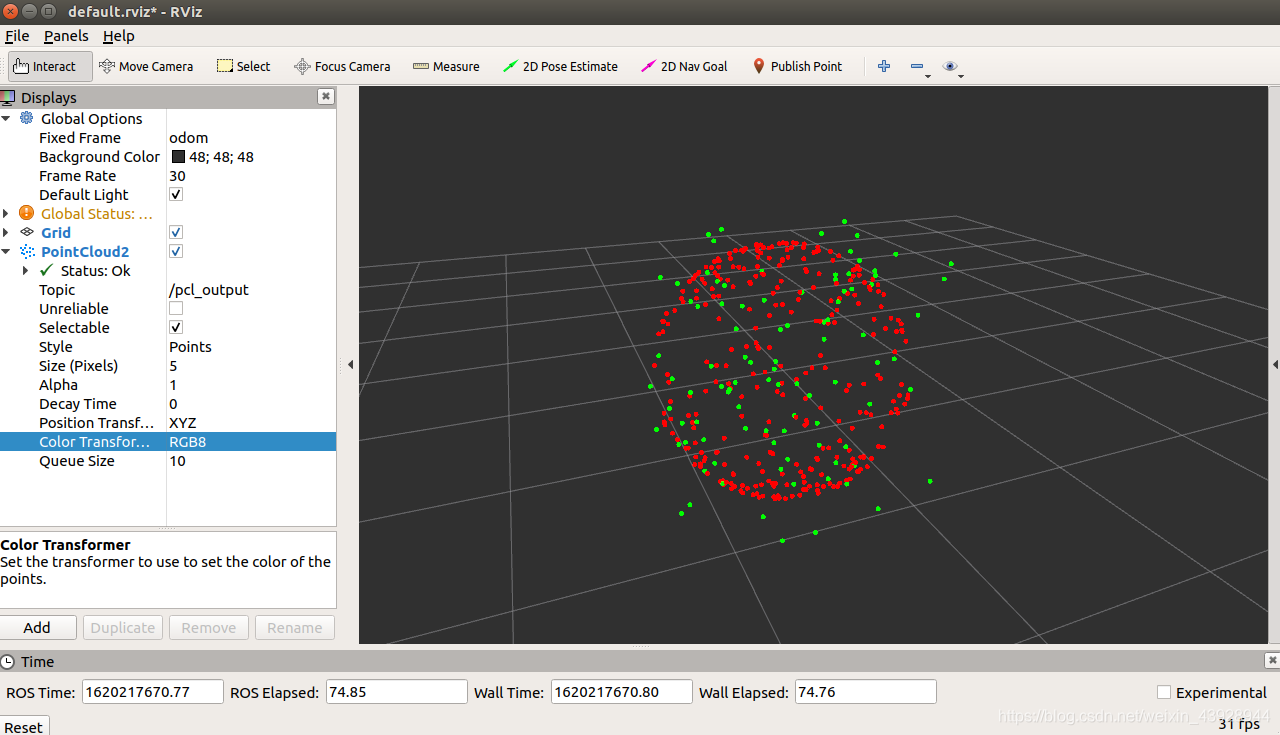Enable the Unreliable checkbox
The height and width of the screenshot is (735, 1280).
coord(176,308)
